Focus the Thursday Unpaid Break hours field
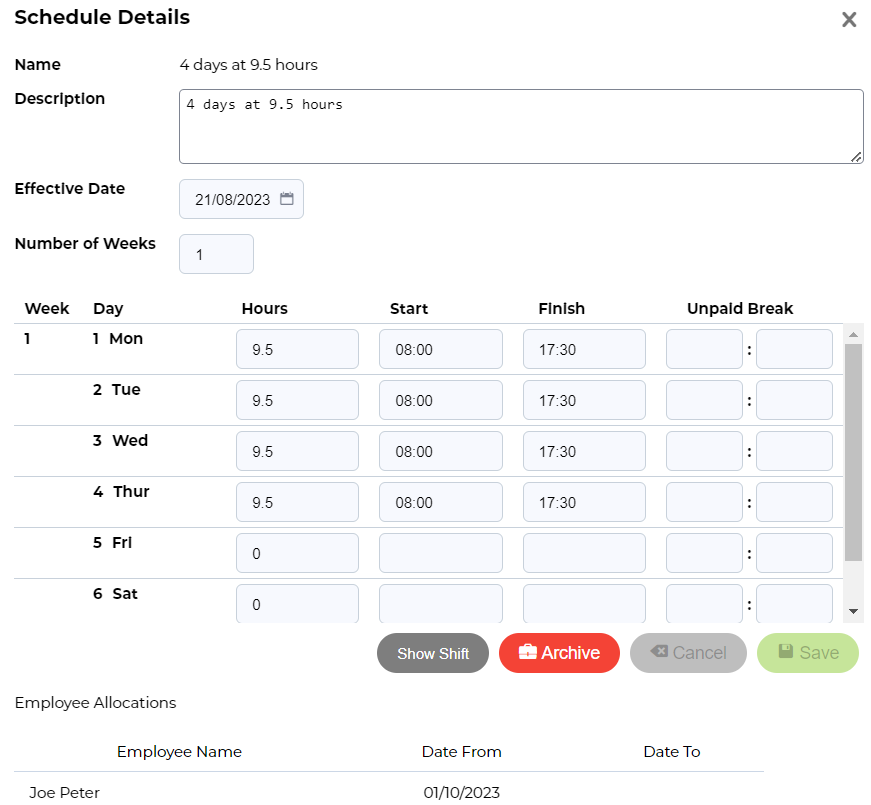 click(x=704, y=503)
